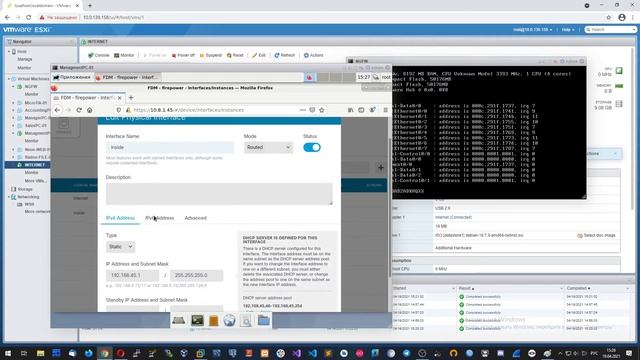The width and height of the screenshot is (640, 360).
Task: Open the ESXi Console toolbar icon
Action: click(98, 55)
